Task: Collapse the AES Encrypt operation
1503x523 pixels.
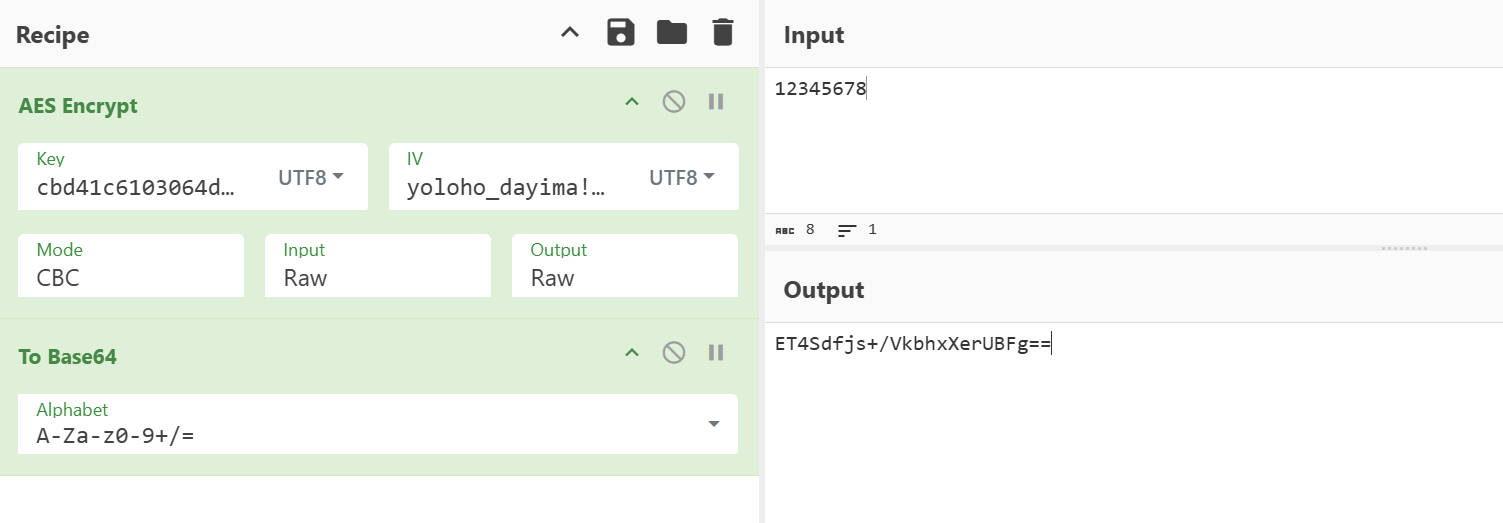Action: (632, 101)
